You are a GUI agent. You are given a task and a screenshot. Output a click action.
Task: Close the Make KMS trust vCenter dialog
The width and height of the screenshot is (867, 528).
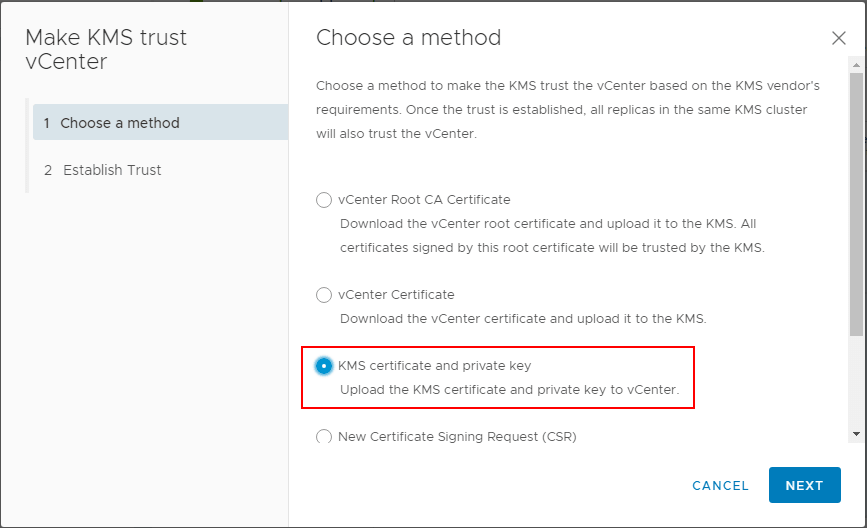(838, 38)
